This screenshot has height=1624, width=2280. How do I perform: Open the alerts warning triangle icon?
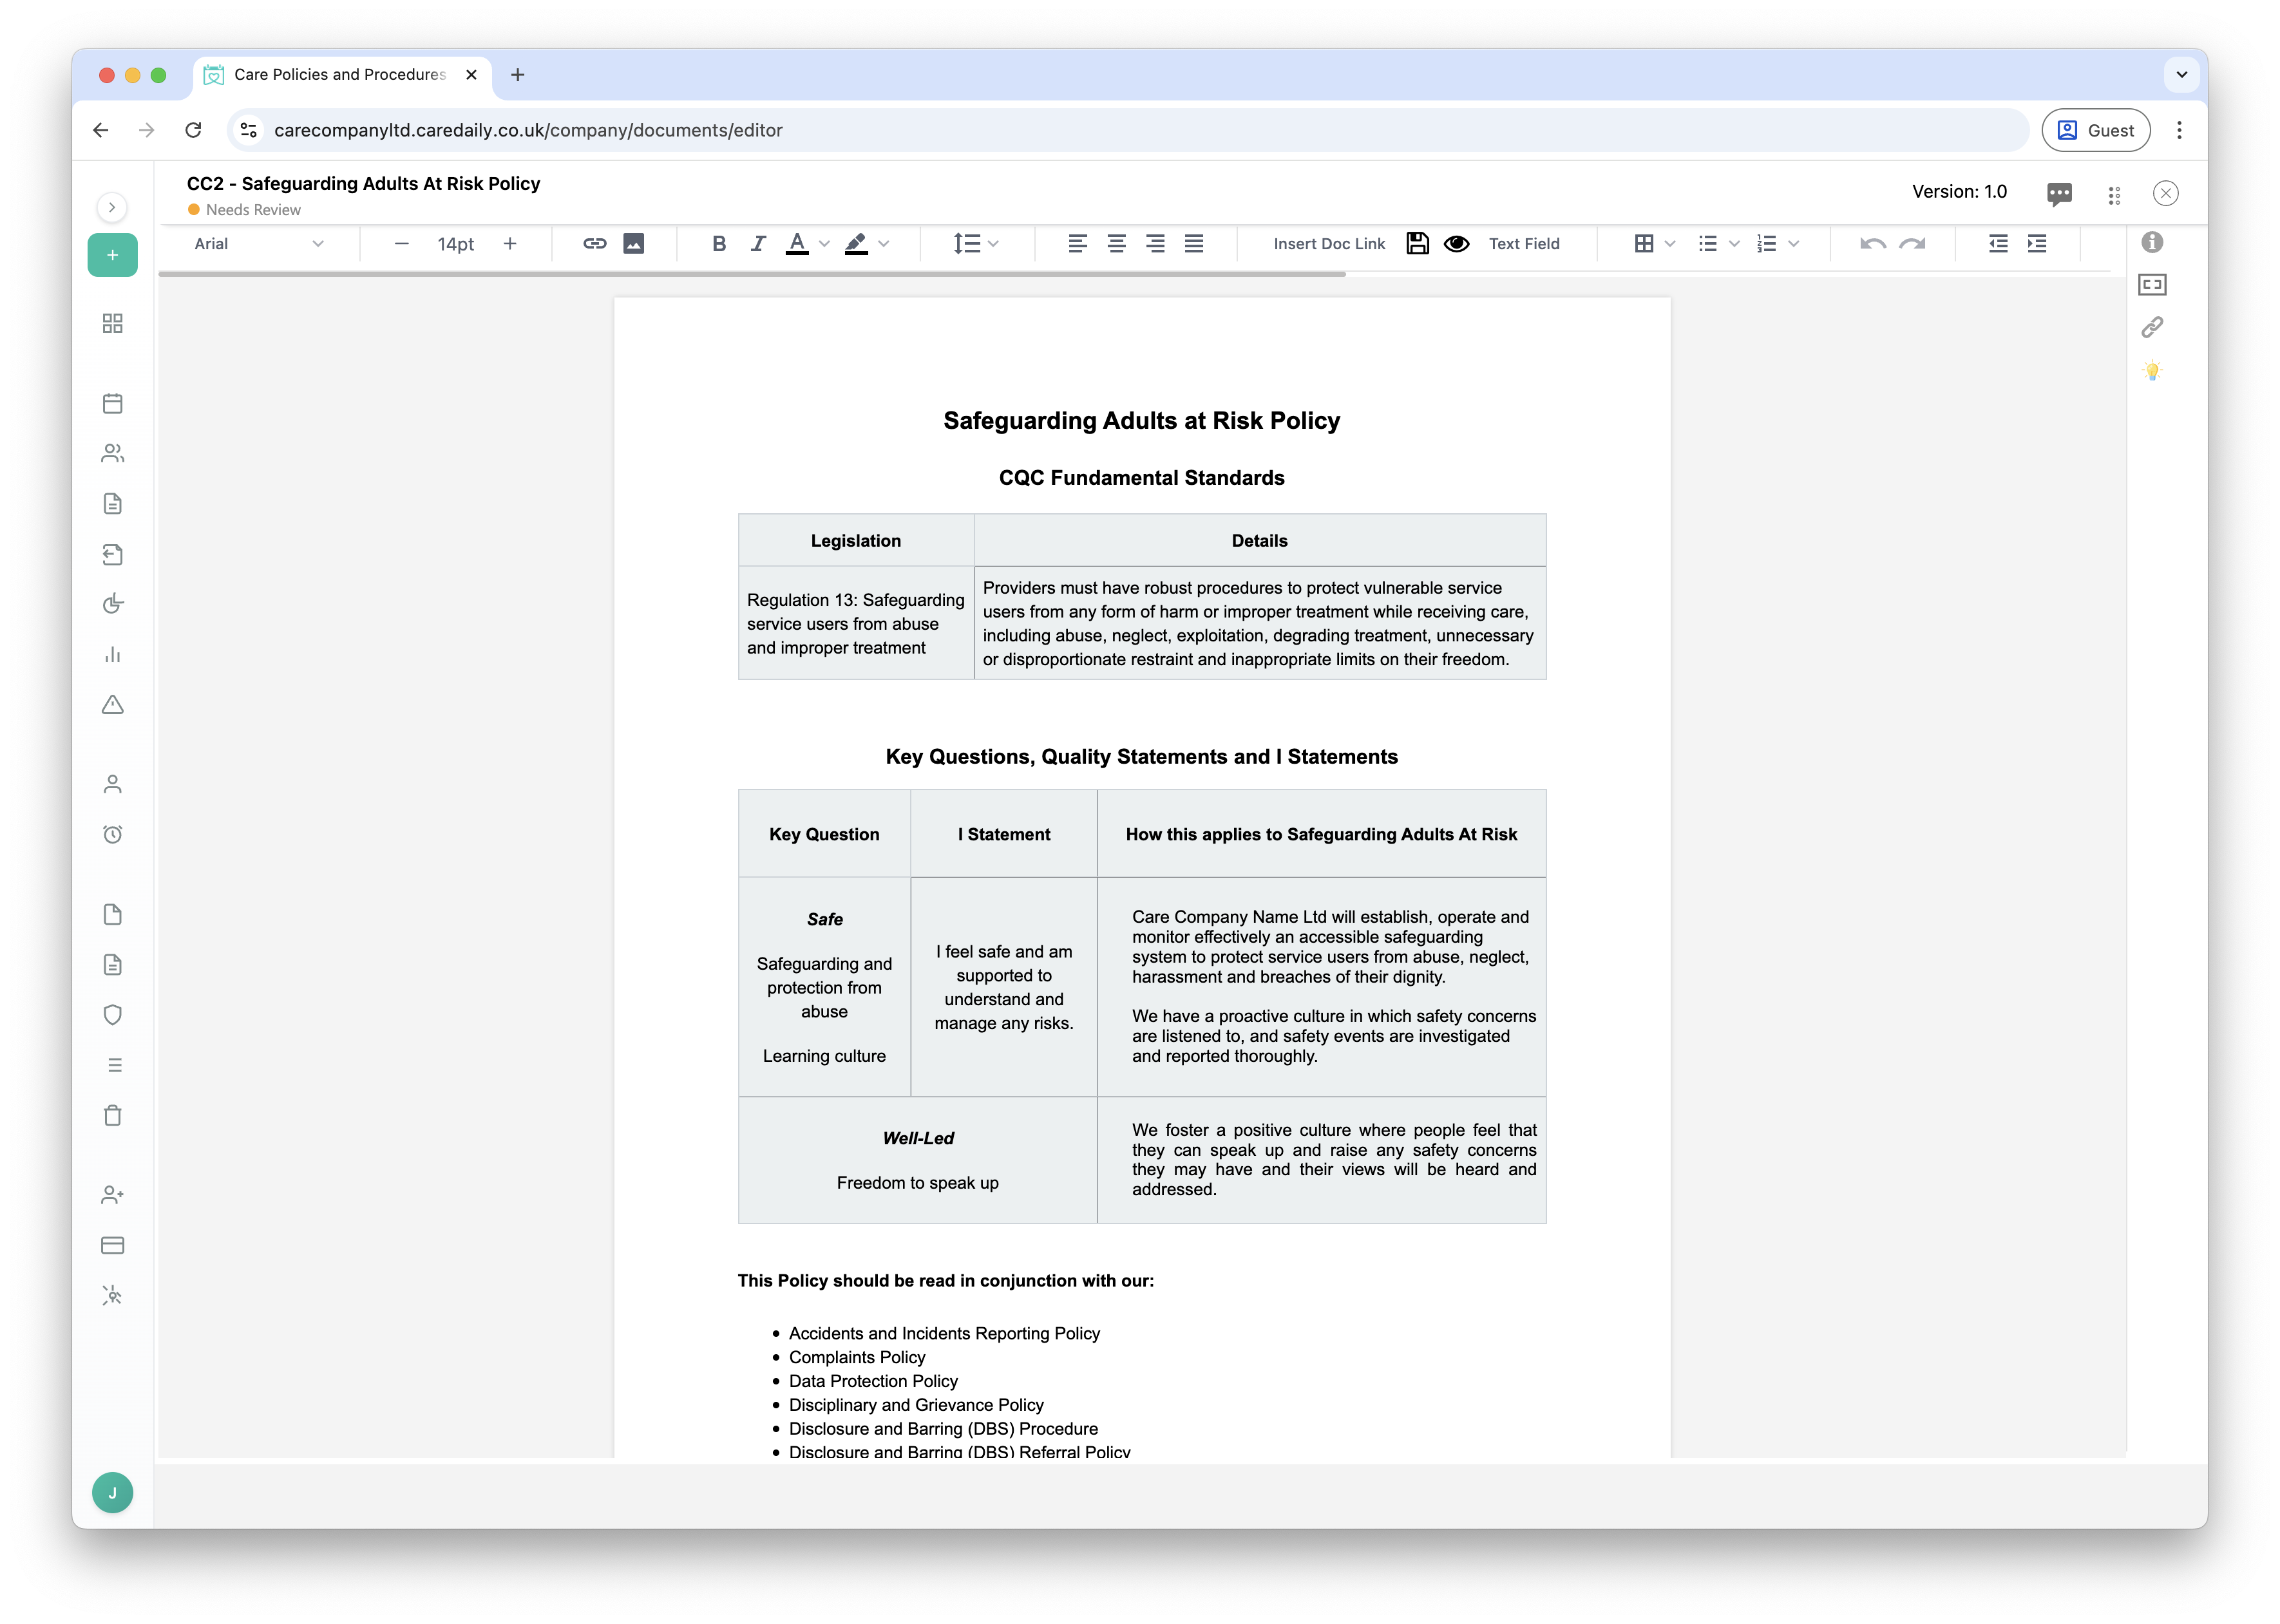click(113, 704)
